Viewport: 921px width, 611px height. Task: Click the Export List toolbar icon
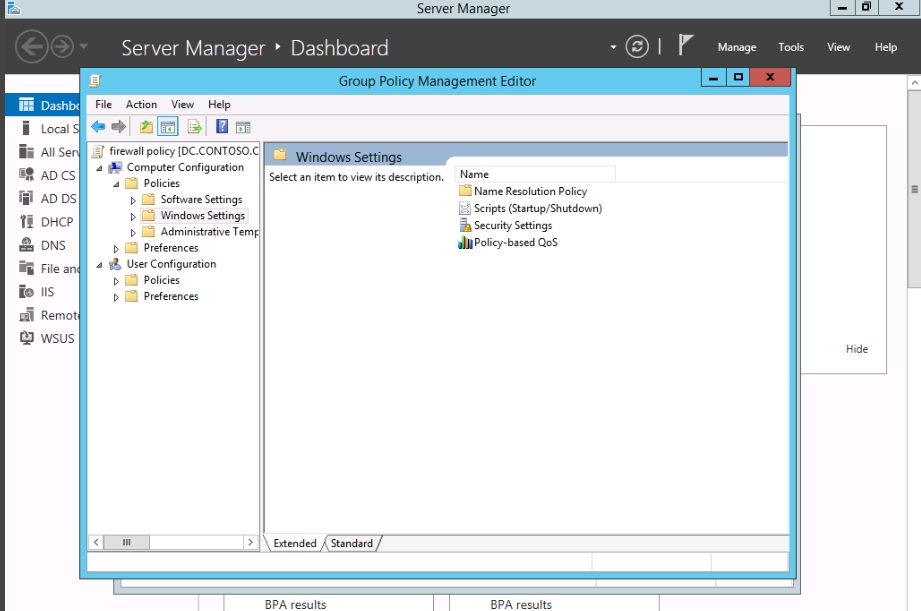(x=194, y=127)
